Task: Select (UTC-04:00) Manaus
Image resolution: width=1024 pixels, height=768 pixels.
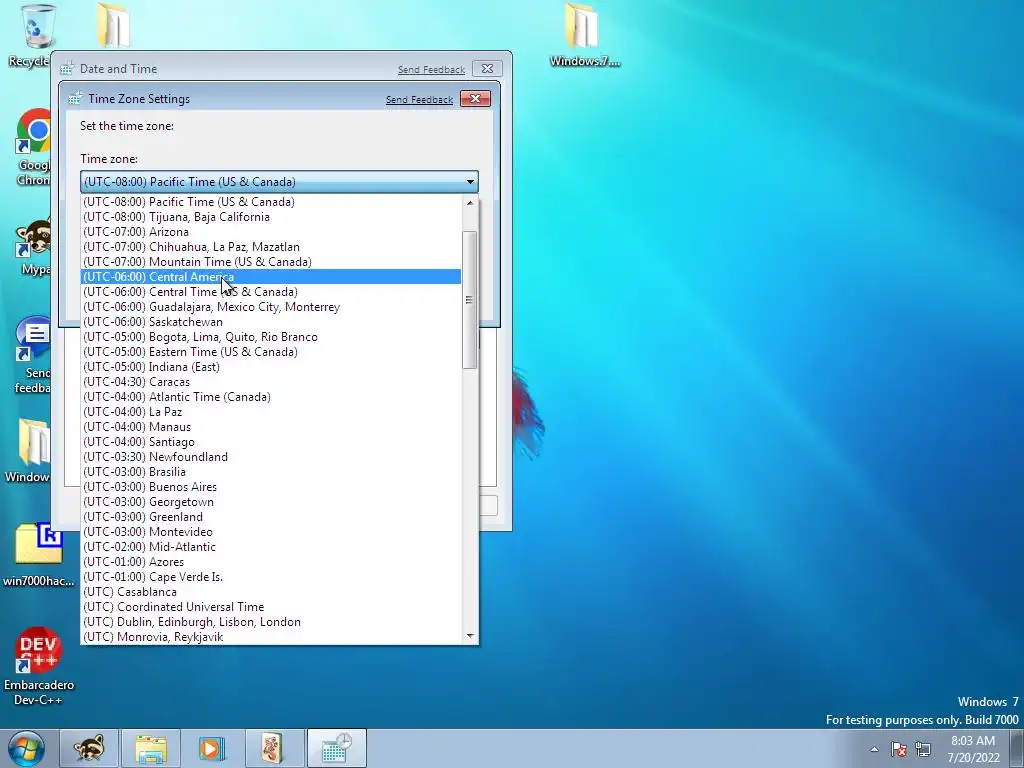Action: tap(271, 427)
